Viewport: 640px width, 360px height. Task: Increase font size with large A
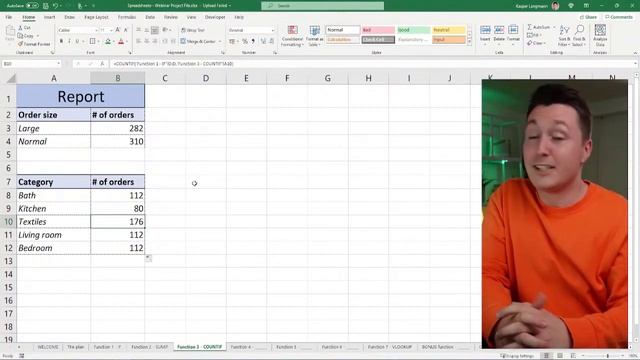[x=118, y=30]
